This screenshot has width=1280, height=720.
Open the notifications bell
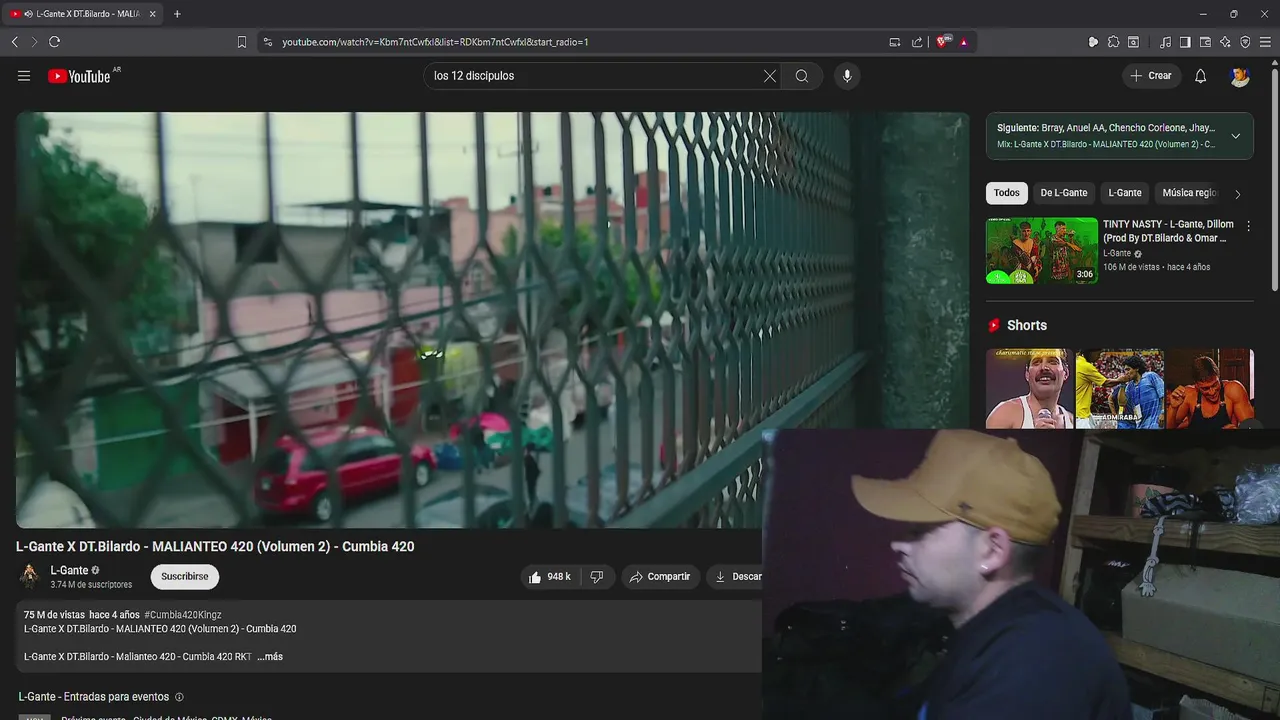pos(1201,76)
